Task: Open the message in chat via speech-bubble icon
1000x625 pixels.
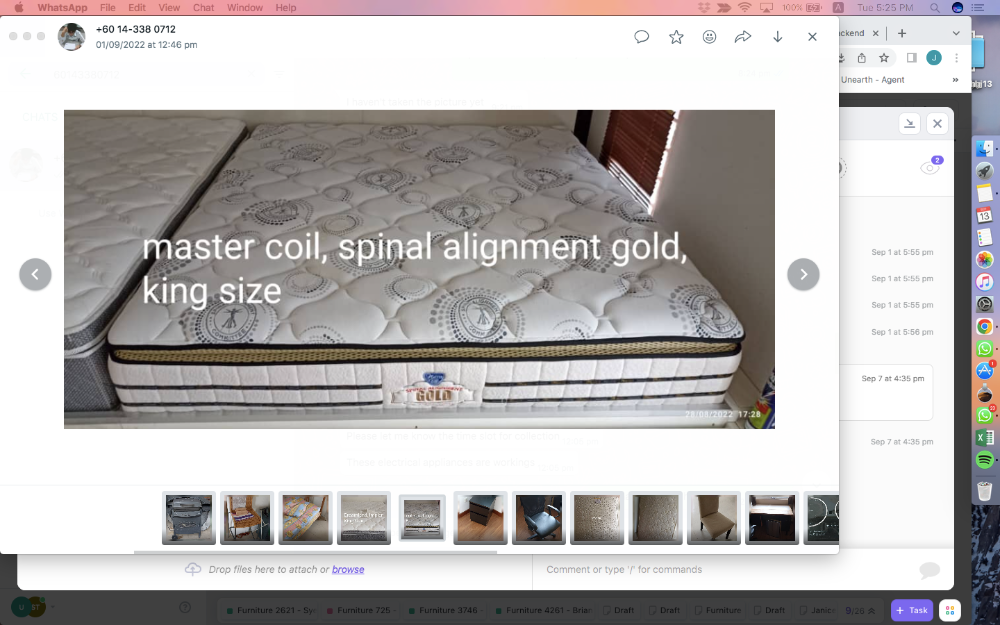Action: (x=641, y=36)
